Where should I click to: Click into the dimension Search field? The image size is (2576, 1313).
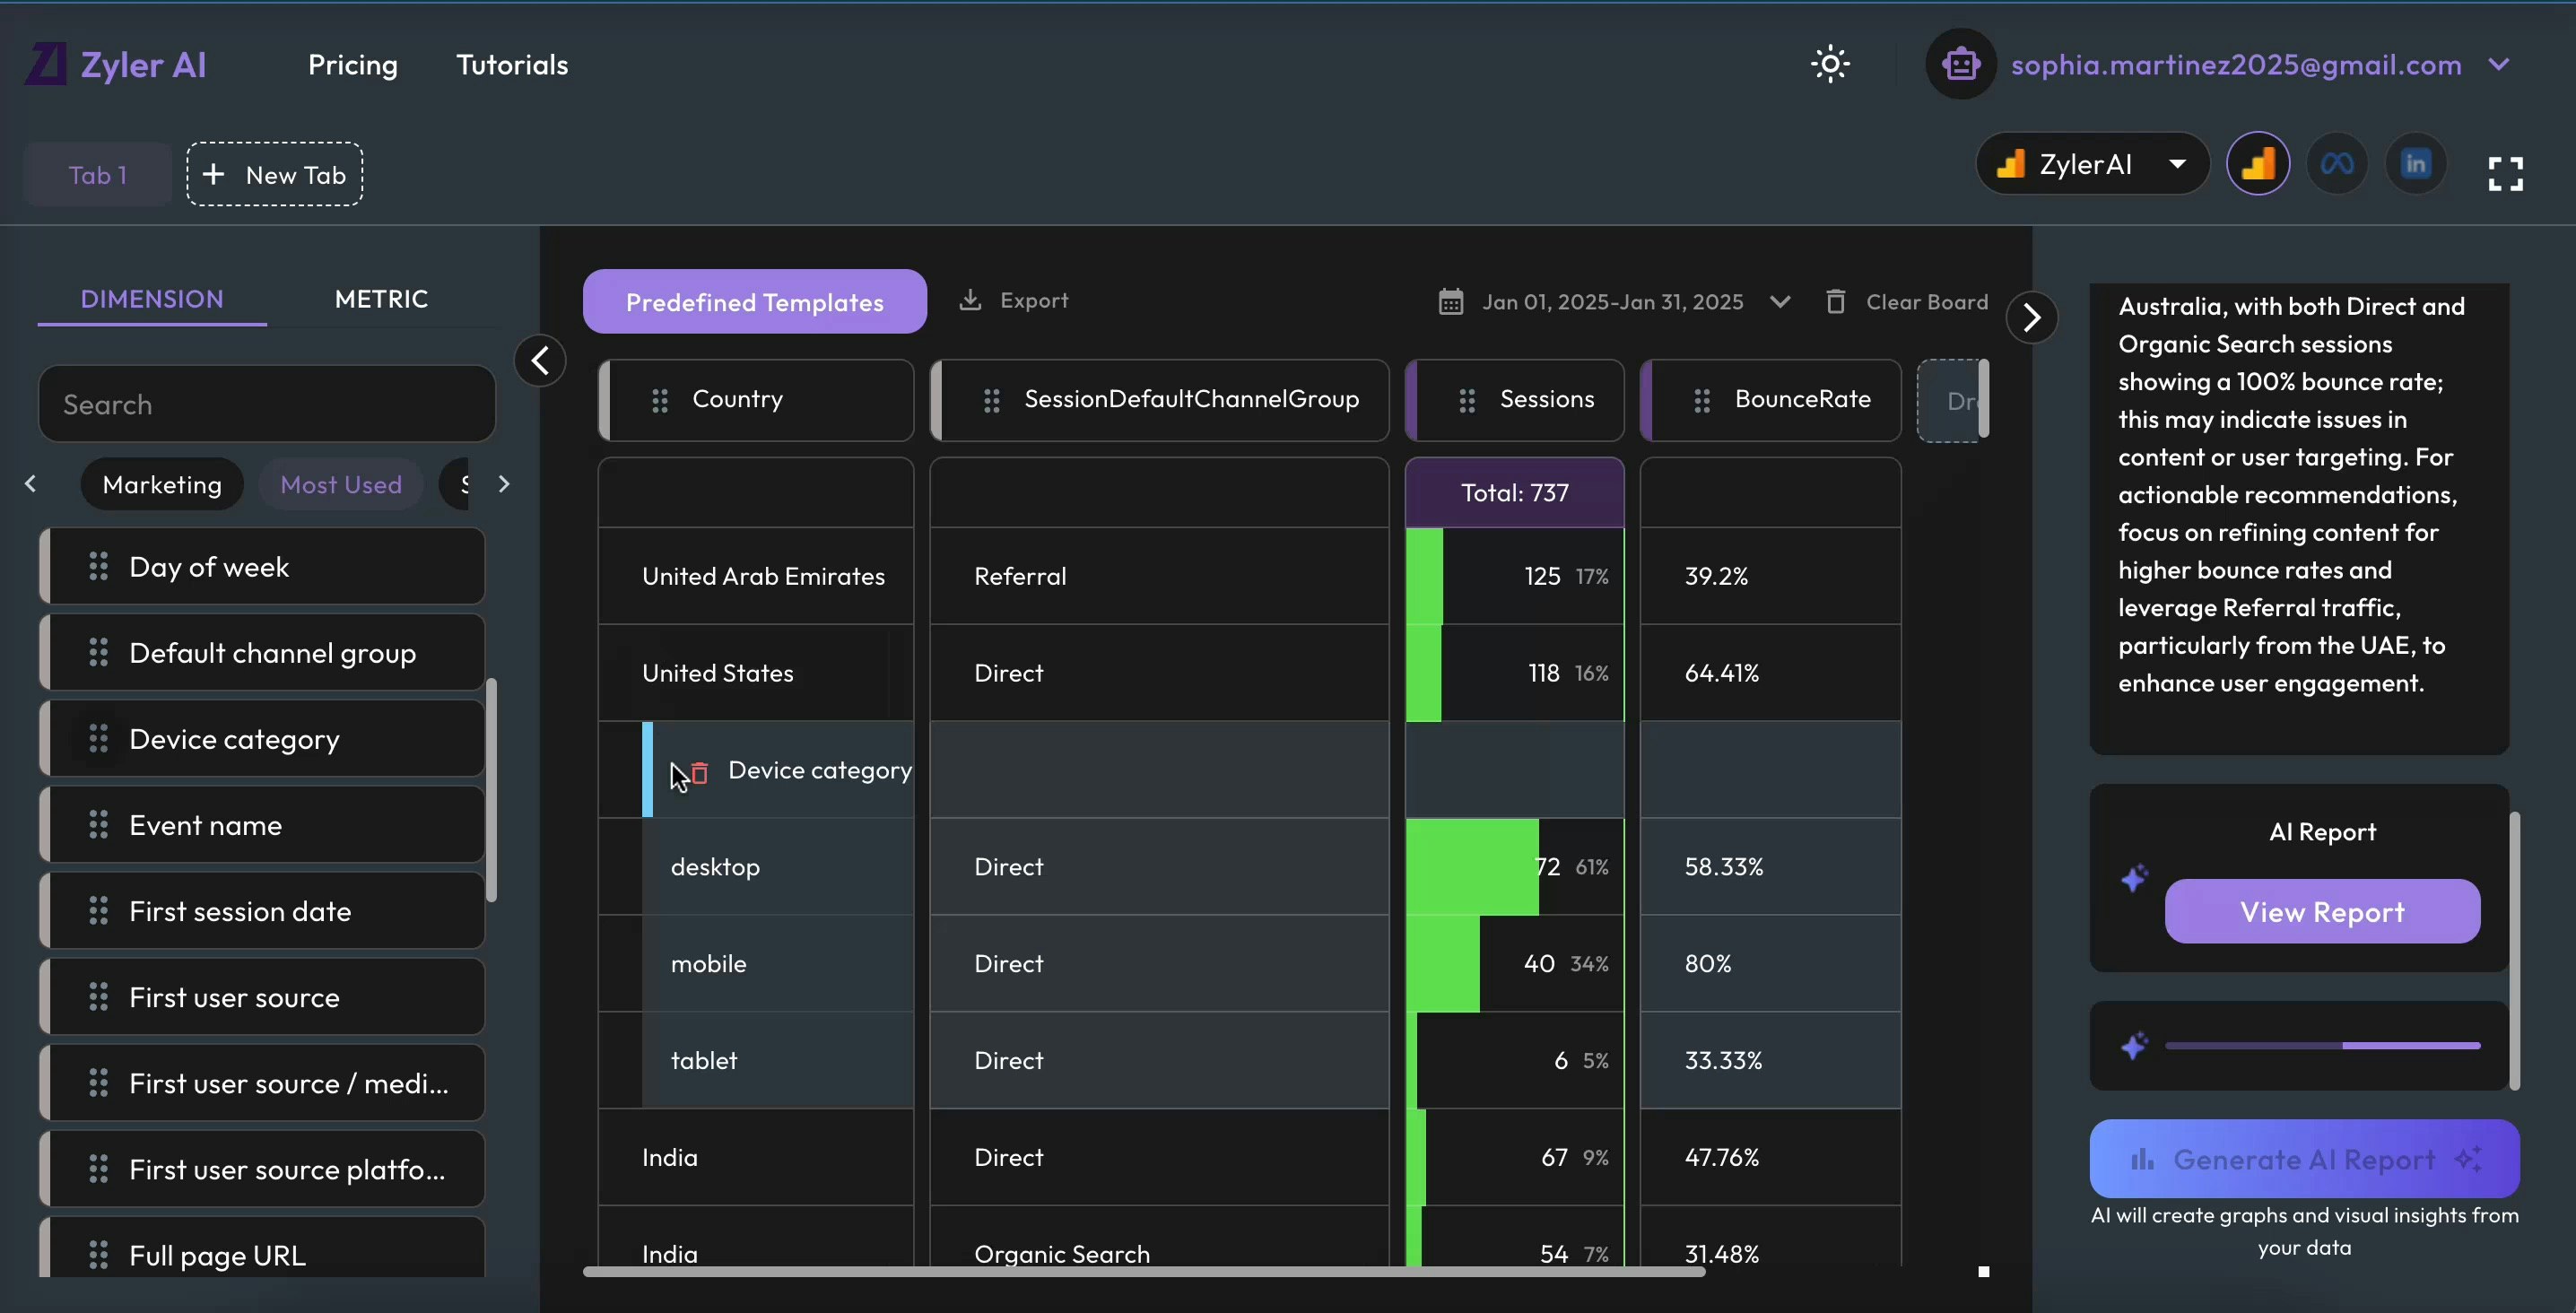[x=267, y=404]
